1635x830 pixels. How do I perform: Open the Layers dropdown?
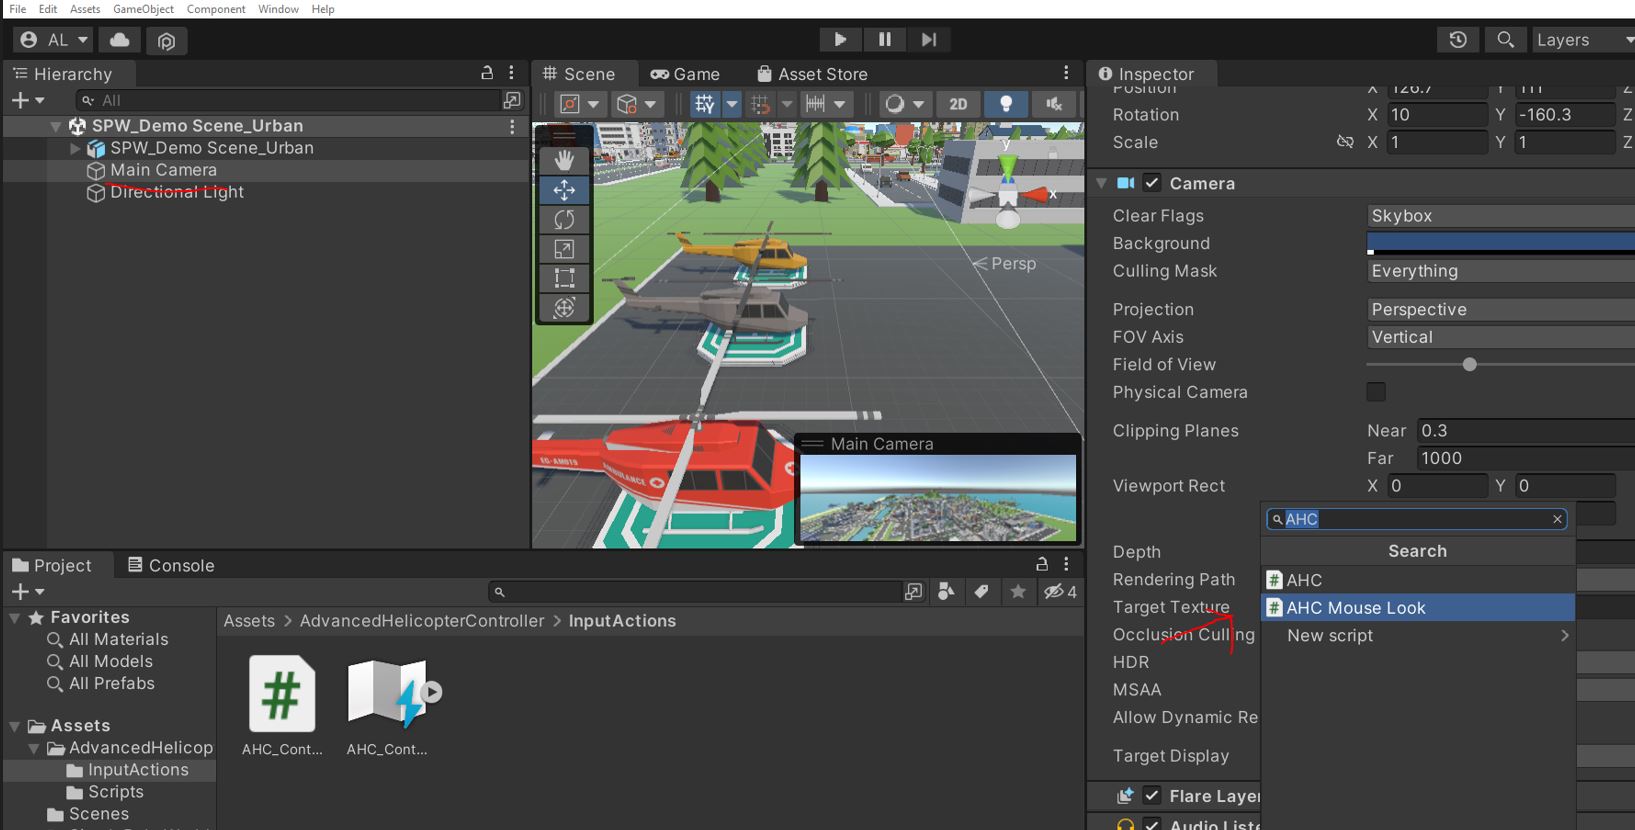coord(1582,40)
